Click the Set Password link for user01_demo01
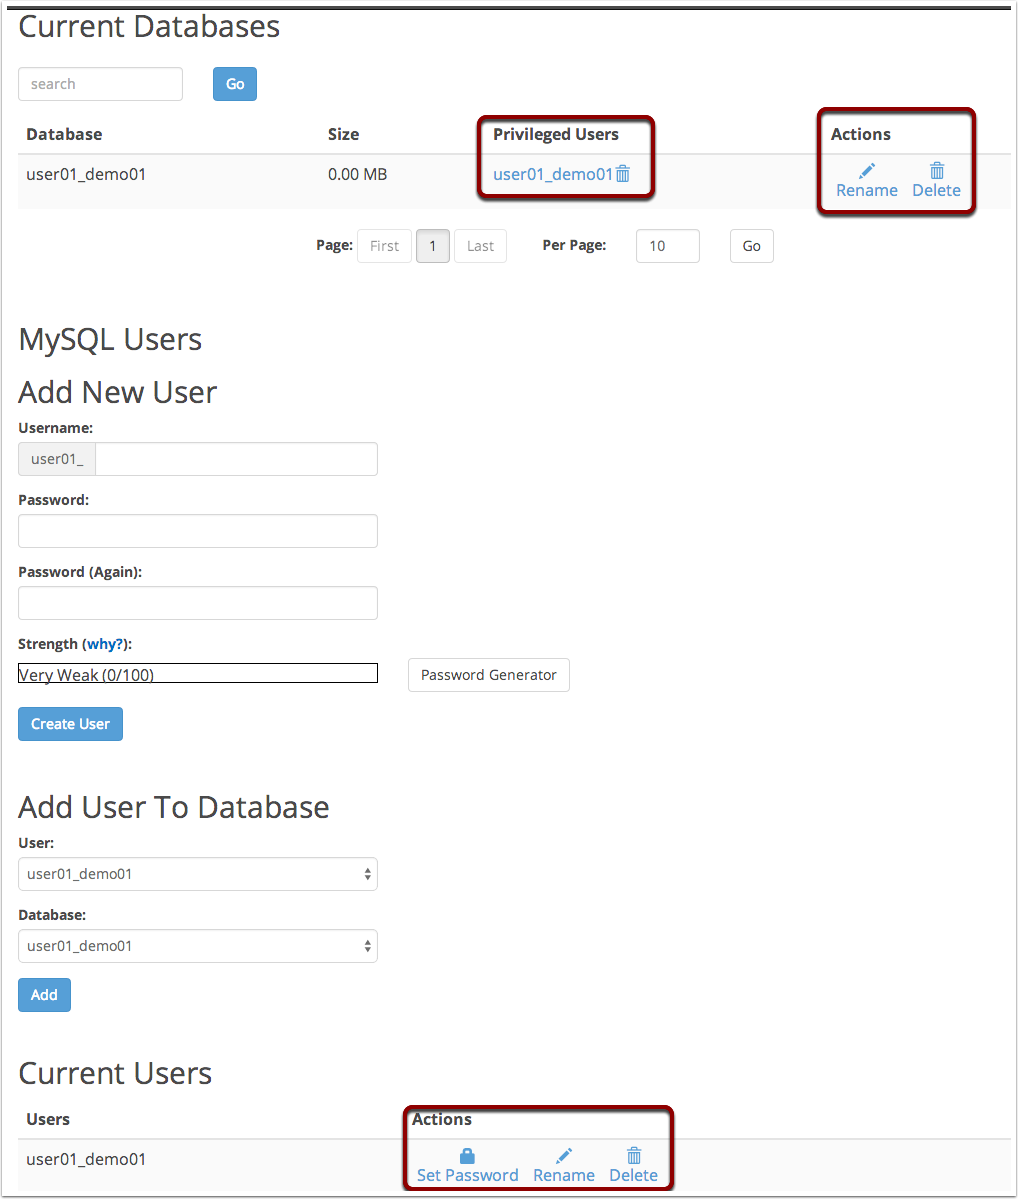The height and width of the screenshot is (1199, 1018). click(x=467, y=1175)
